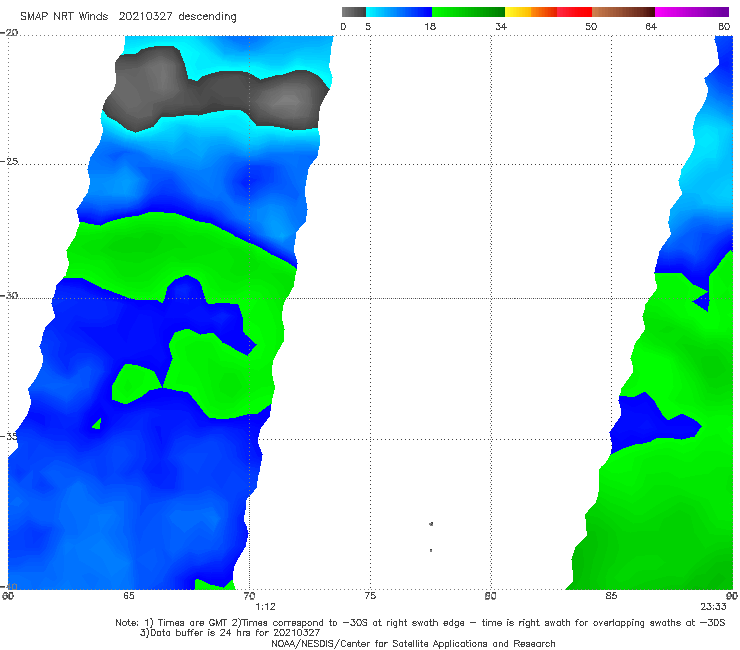Click the 'Times are GMT' note line
The image size is (740, 650).
click(x=420, y=623)
